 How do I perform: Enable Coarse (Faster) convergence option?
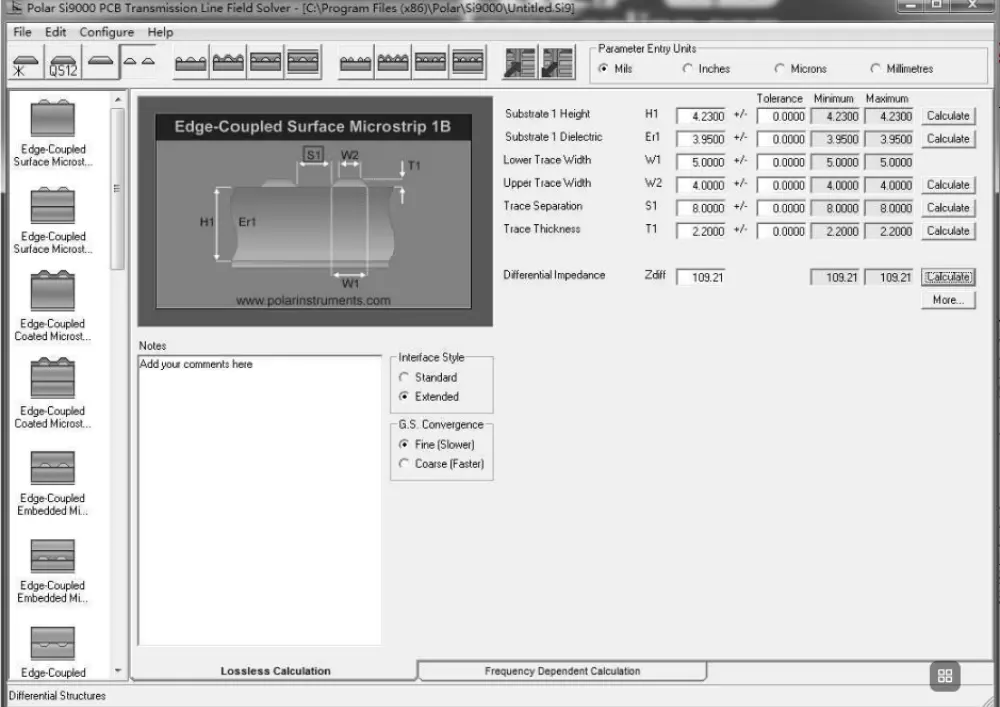404,464
